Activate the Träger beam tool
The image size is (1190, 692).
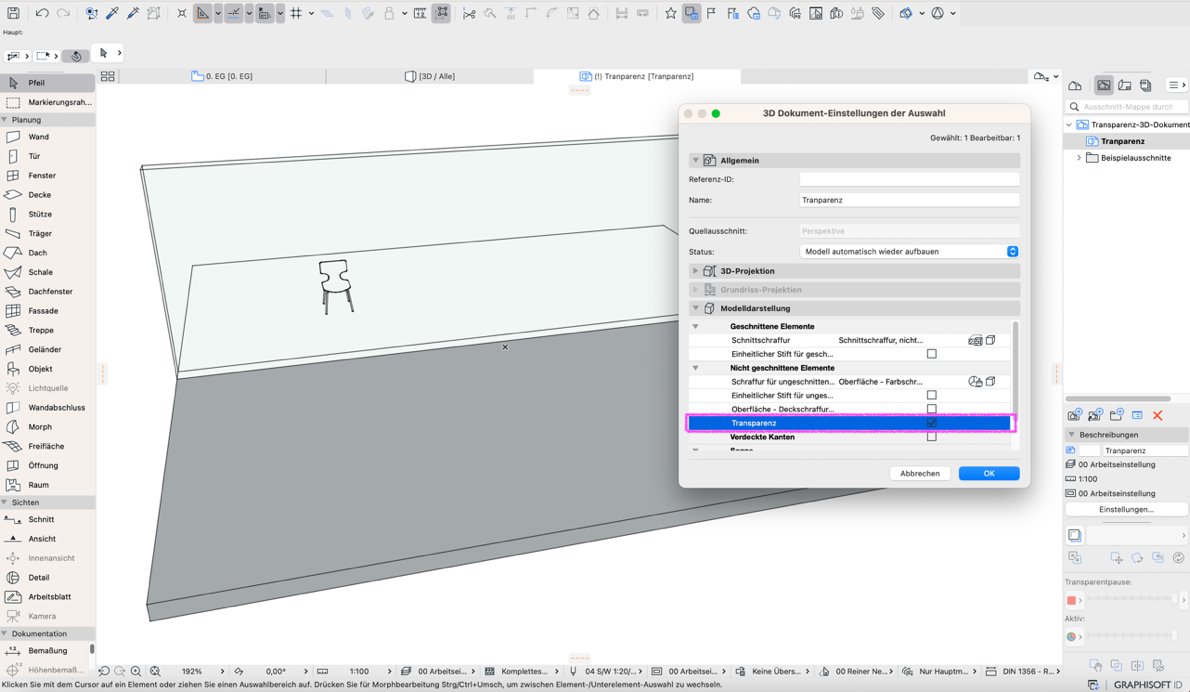(x=47, y=233)
